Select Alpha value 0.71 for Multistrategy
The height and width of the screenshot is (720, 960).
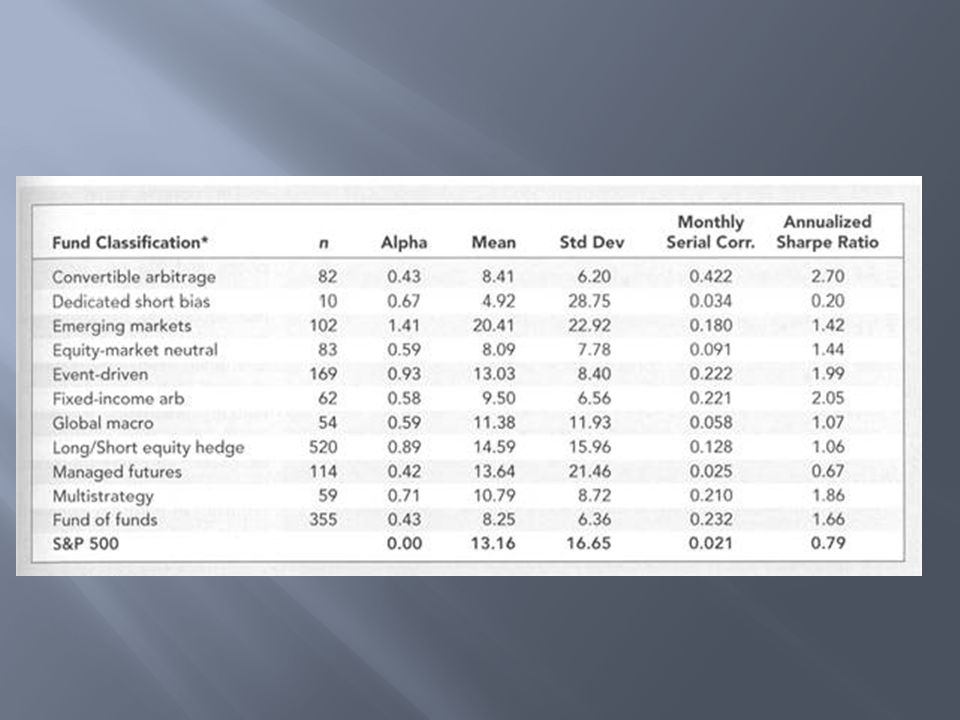click(x=404, y=495)
